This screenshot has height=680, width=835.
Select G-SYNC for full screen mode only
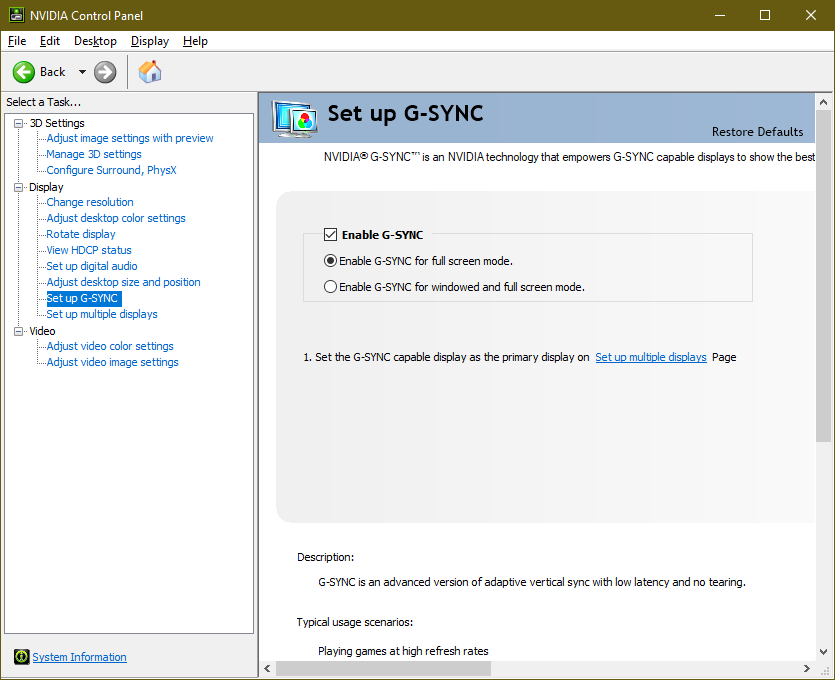click(x=330, y=261)
